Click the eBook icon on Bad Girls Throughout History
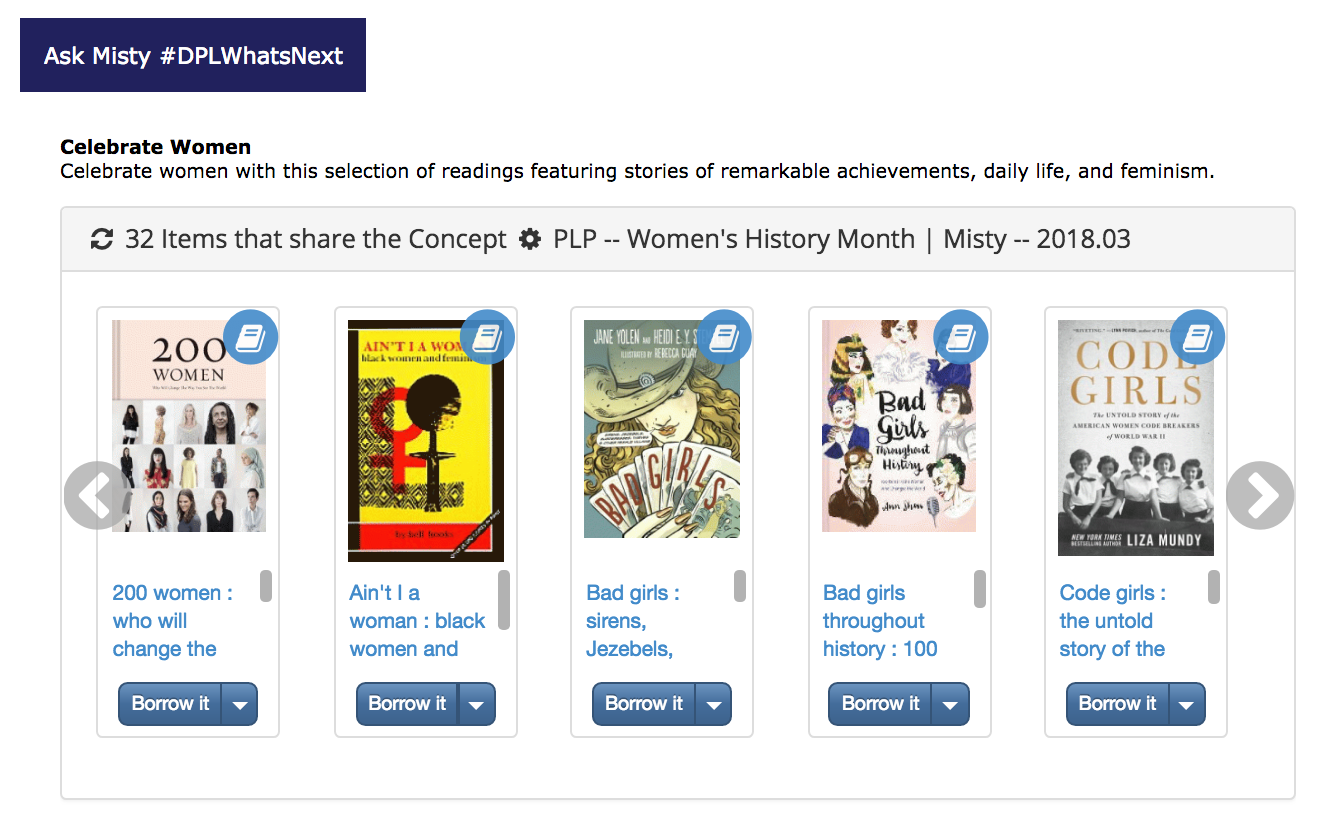1324x828 pixels. (x=960, y=337)
